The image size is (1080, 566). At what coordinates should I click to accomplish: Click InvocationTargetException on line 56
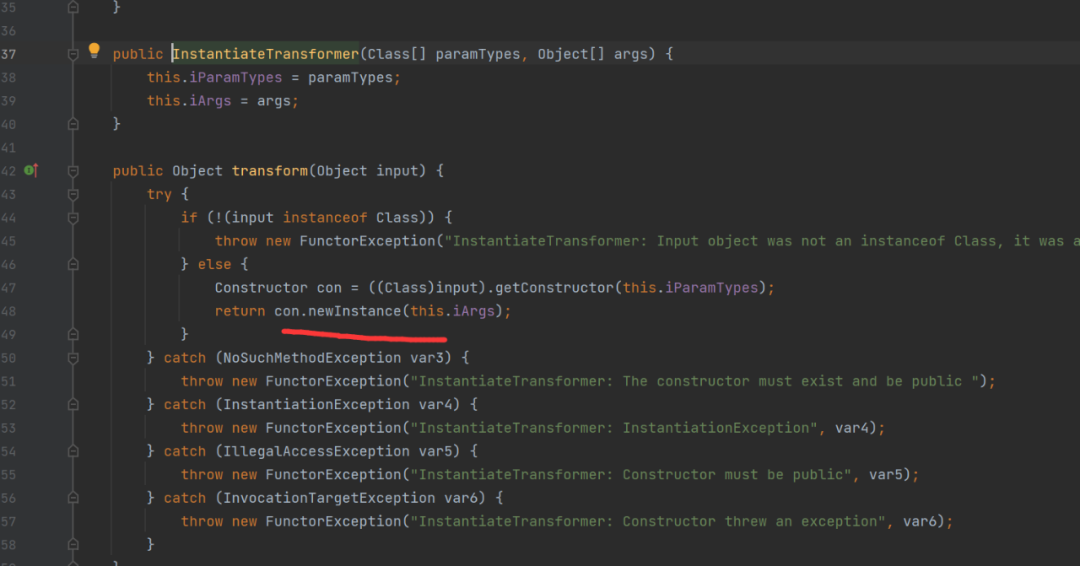click(329, 498)
